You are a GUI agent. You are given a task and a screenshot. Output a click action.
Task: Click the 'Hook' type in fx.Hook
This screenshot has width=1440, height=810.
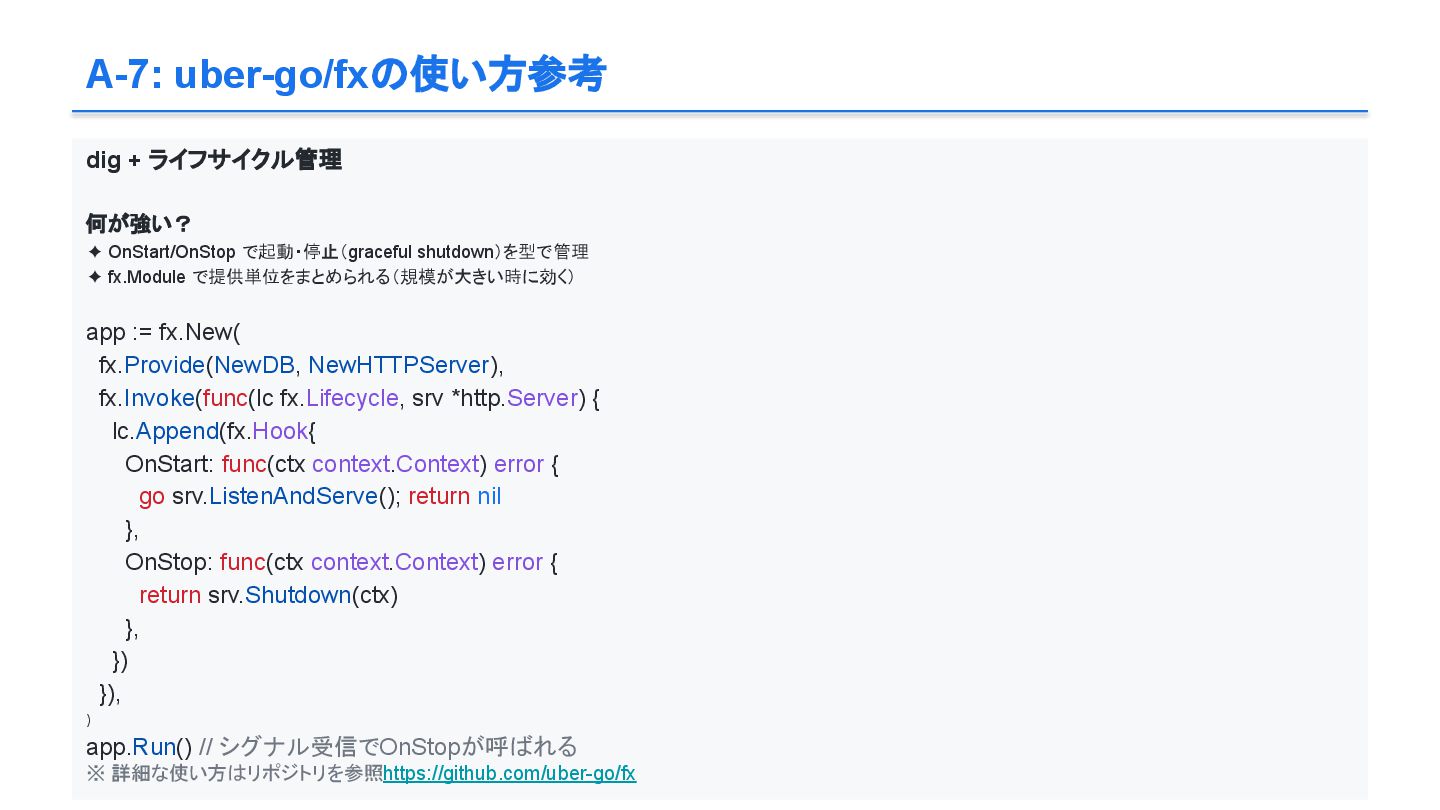(280, 431)
